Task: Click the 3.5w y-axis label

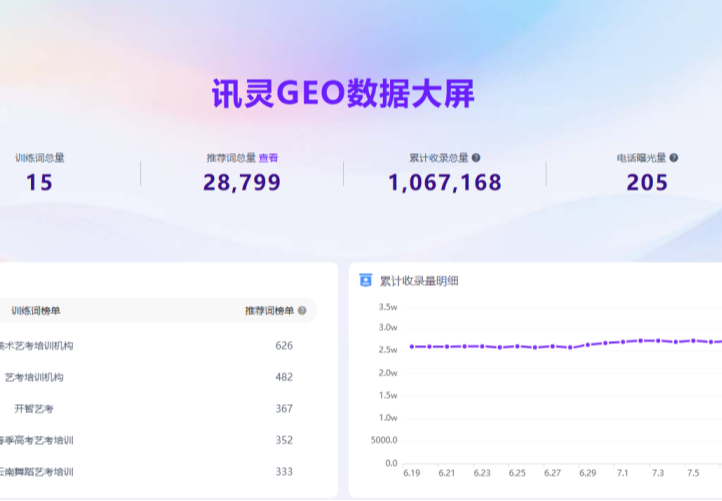Action: coord(388,307)
